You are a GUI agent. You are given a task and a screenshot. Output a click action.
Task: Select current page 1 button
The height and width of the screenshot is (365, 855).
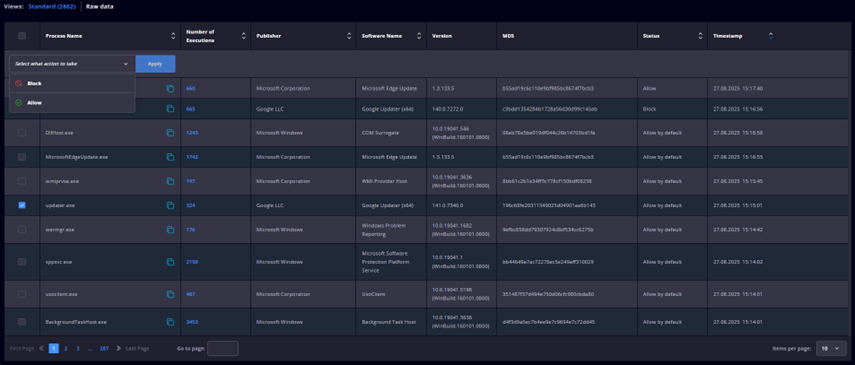(x=54, y=348)
